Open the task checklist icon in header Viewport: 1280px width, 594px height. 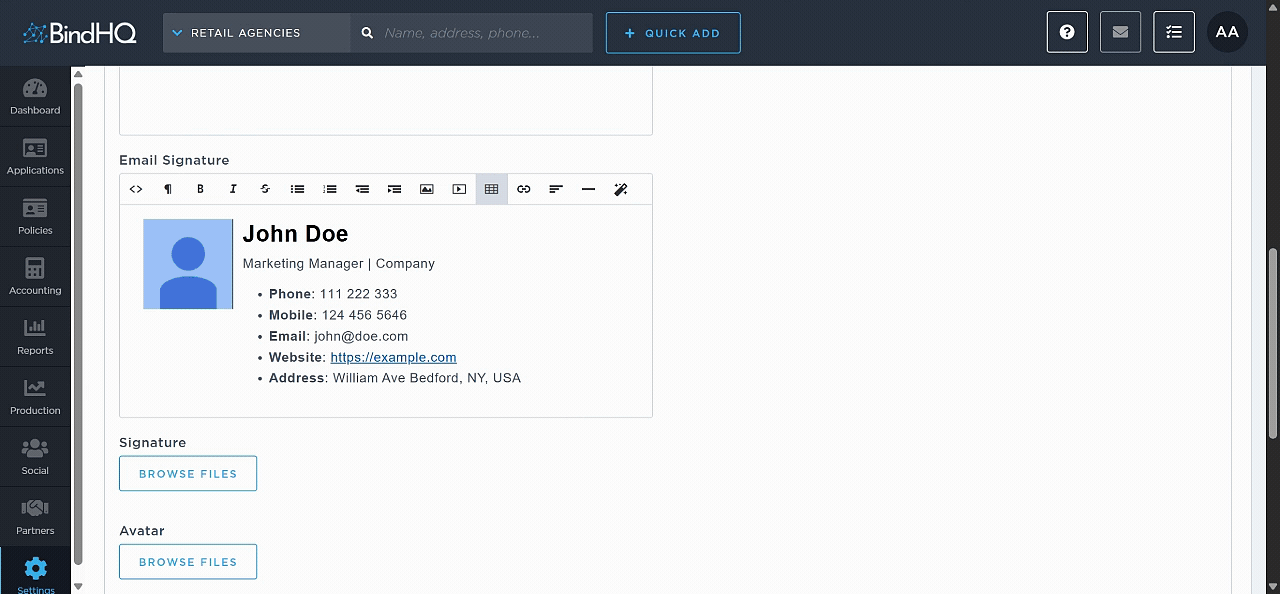point(1174,32)
